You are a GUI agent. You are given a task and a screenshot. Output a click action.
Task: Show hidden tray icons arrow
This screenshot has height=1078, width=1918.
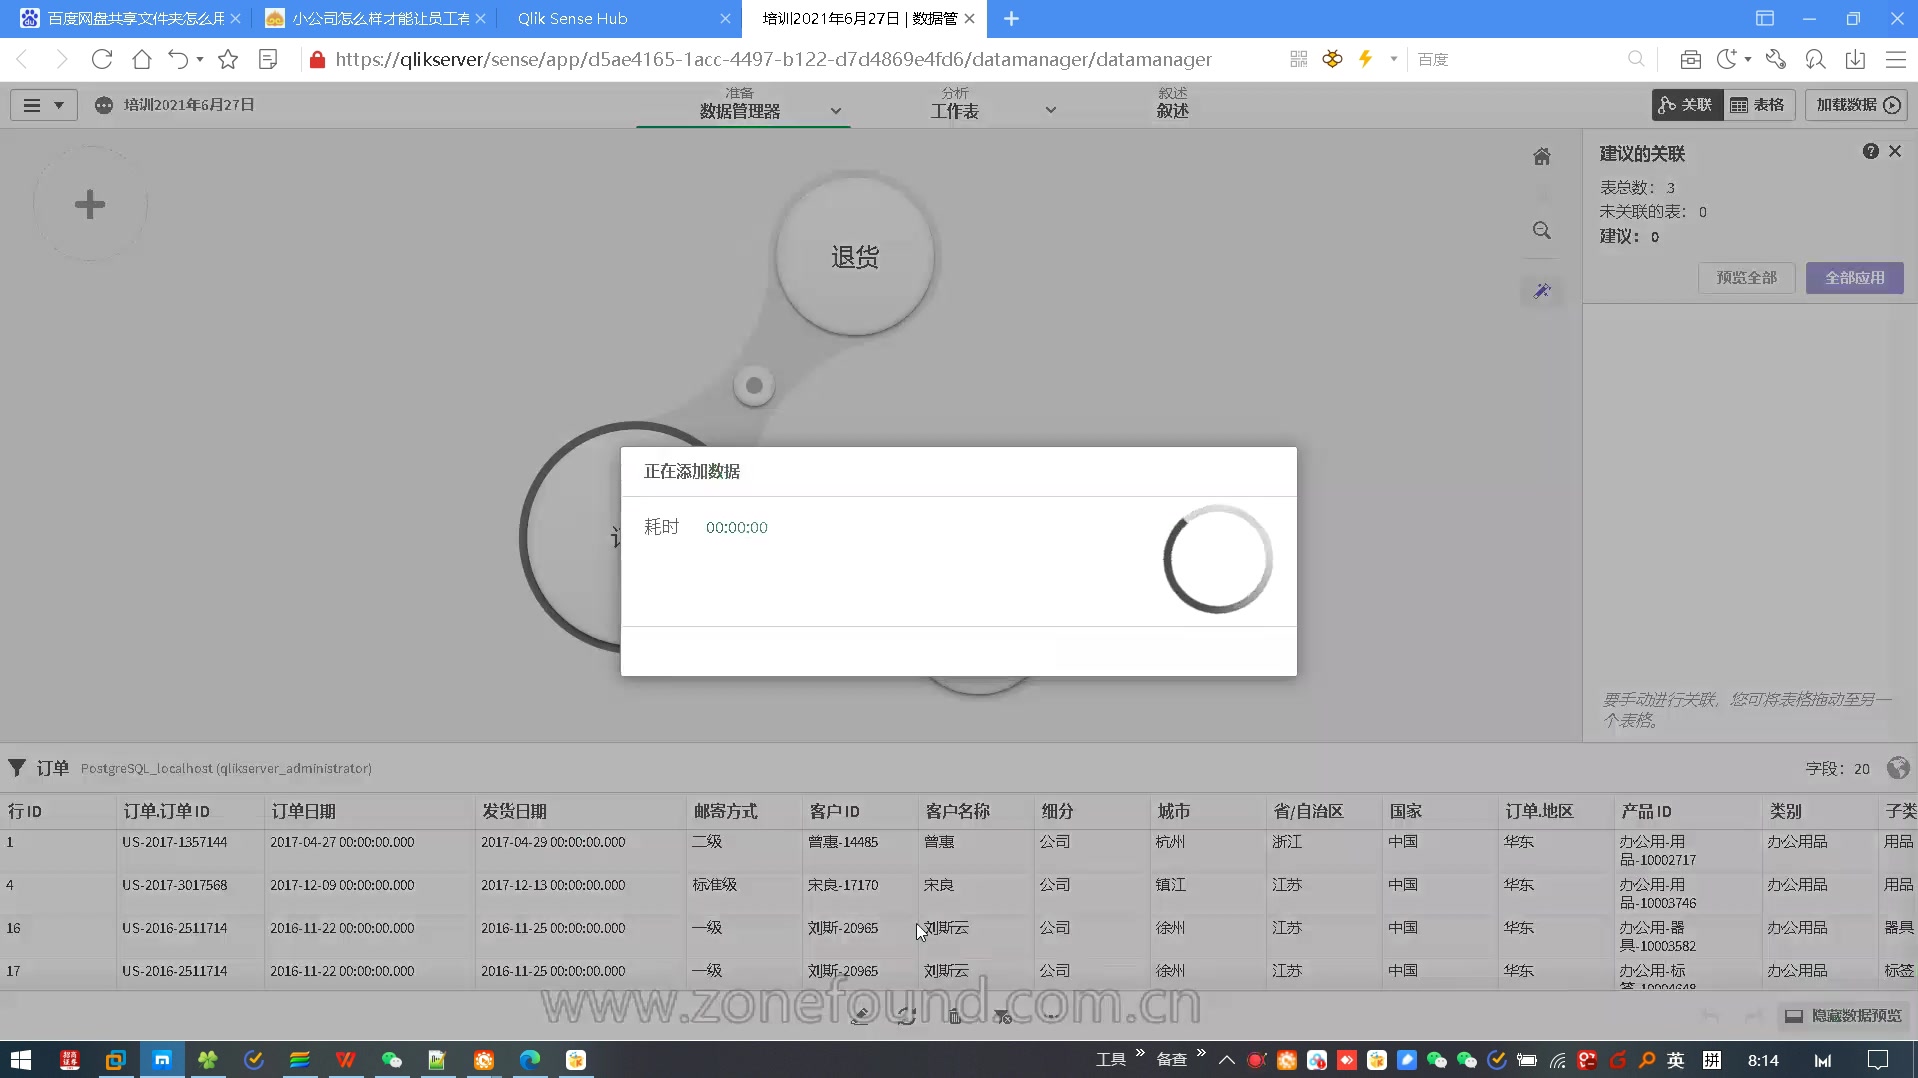(1227, 1060)
